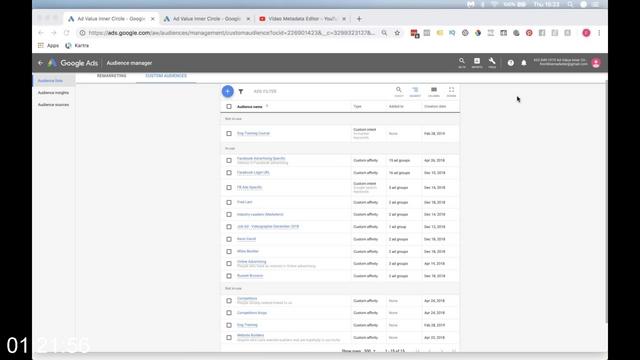Open the Reports icon in header
Viewport: 640px width, 360px height.
pyautogui.click(x=477, y=62)
